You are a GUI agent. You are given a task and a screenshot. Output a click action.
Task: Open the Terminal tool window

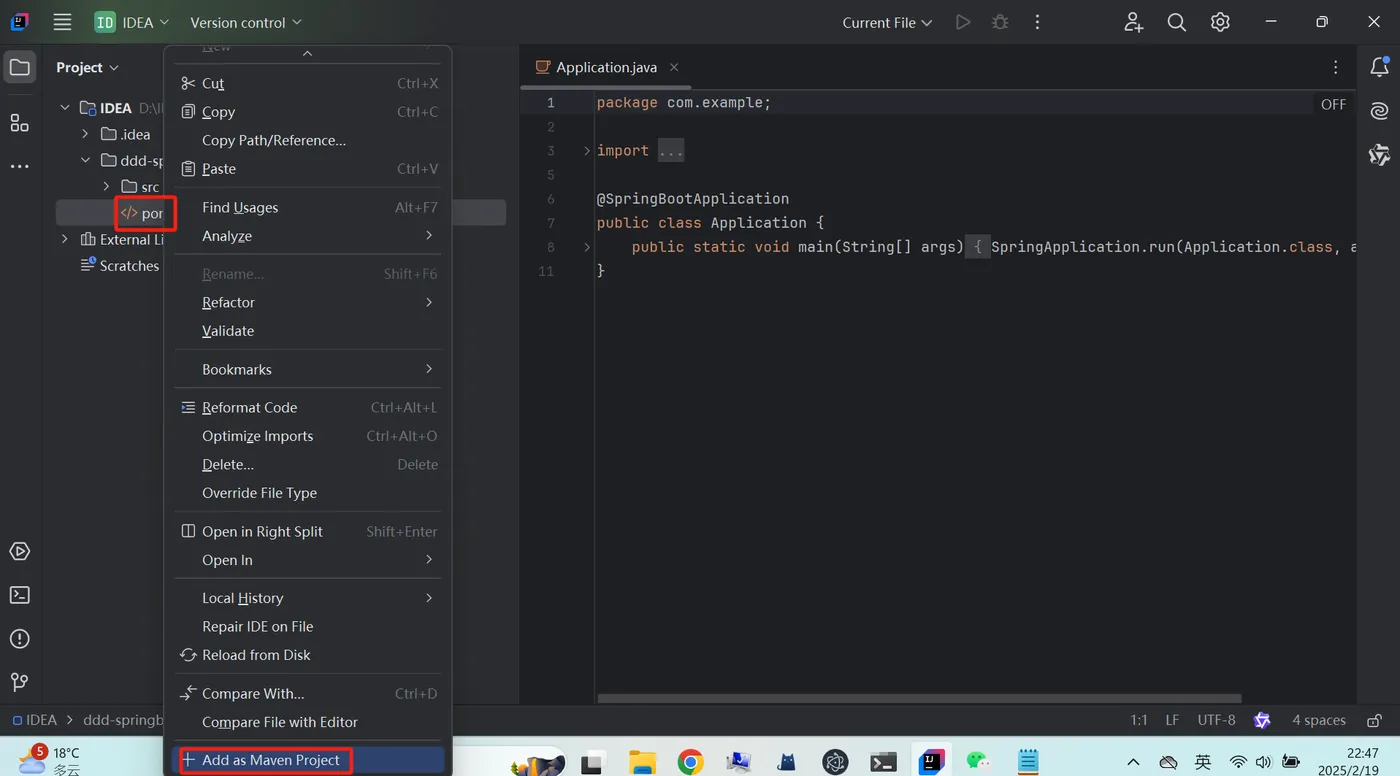pyautogui.click(x=19, y=595)
